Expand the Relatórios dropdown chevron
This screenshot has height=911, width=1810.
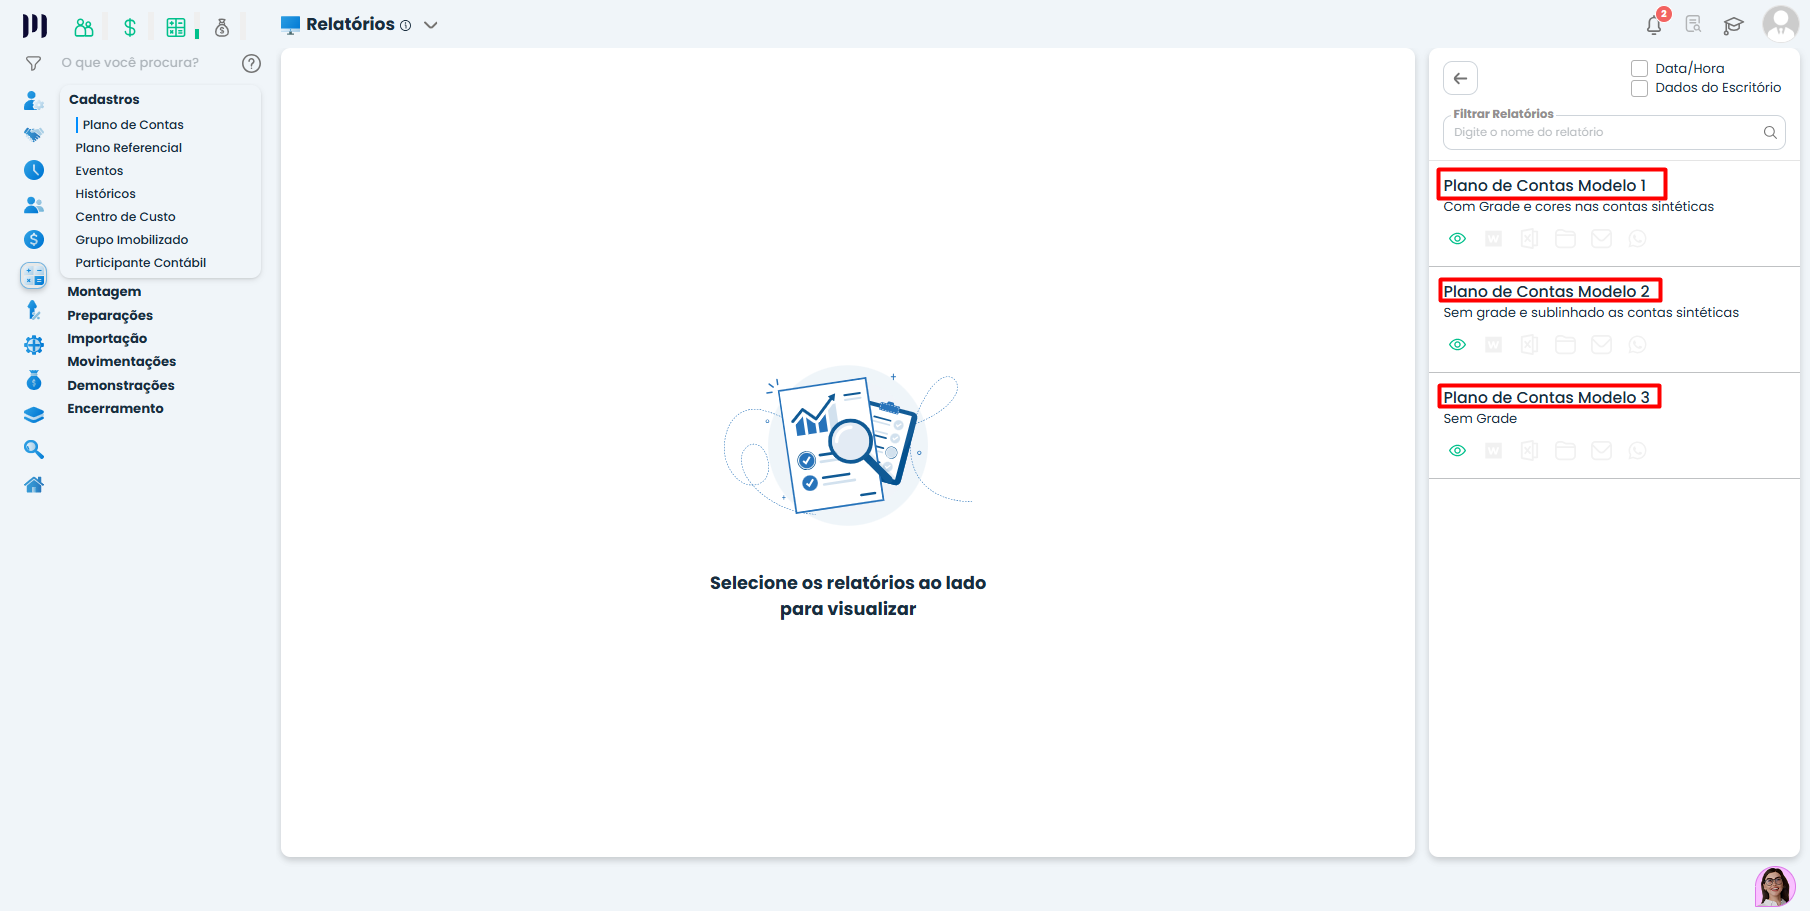pyautogui.click(x=431, y=26)
